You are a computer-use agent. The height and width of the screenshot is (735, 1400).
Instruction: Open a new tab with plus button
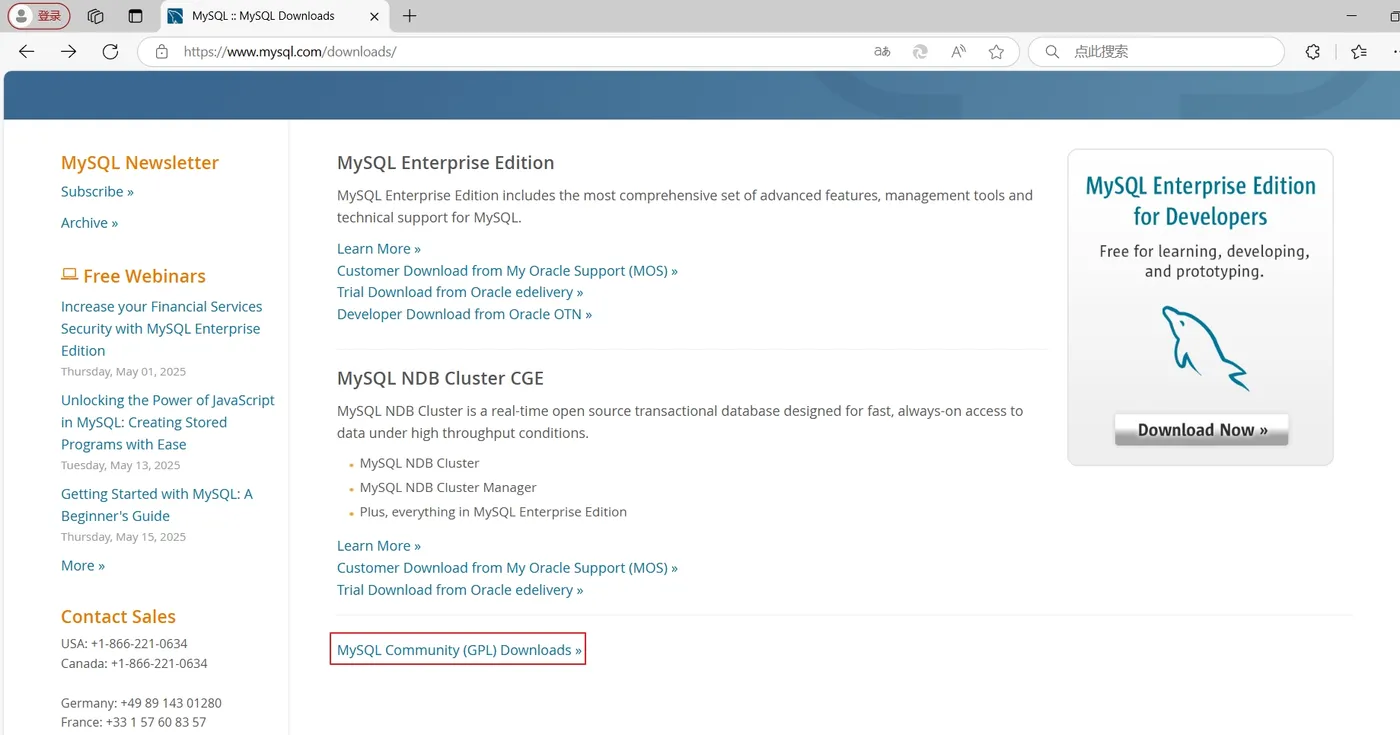[x=409, y=16]
